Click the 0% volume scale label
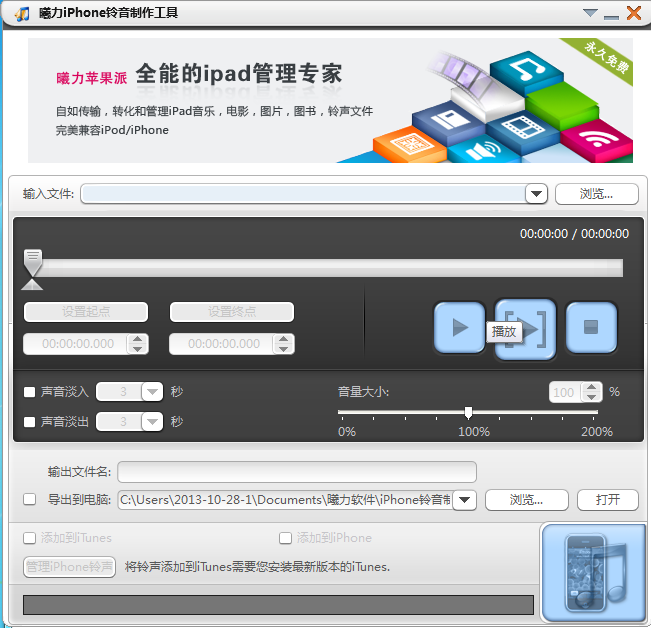Image resolution: width=651 pixels, height=628 pixels. coord(347,432)
